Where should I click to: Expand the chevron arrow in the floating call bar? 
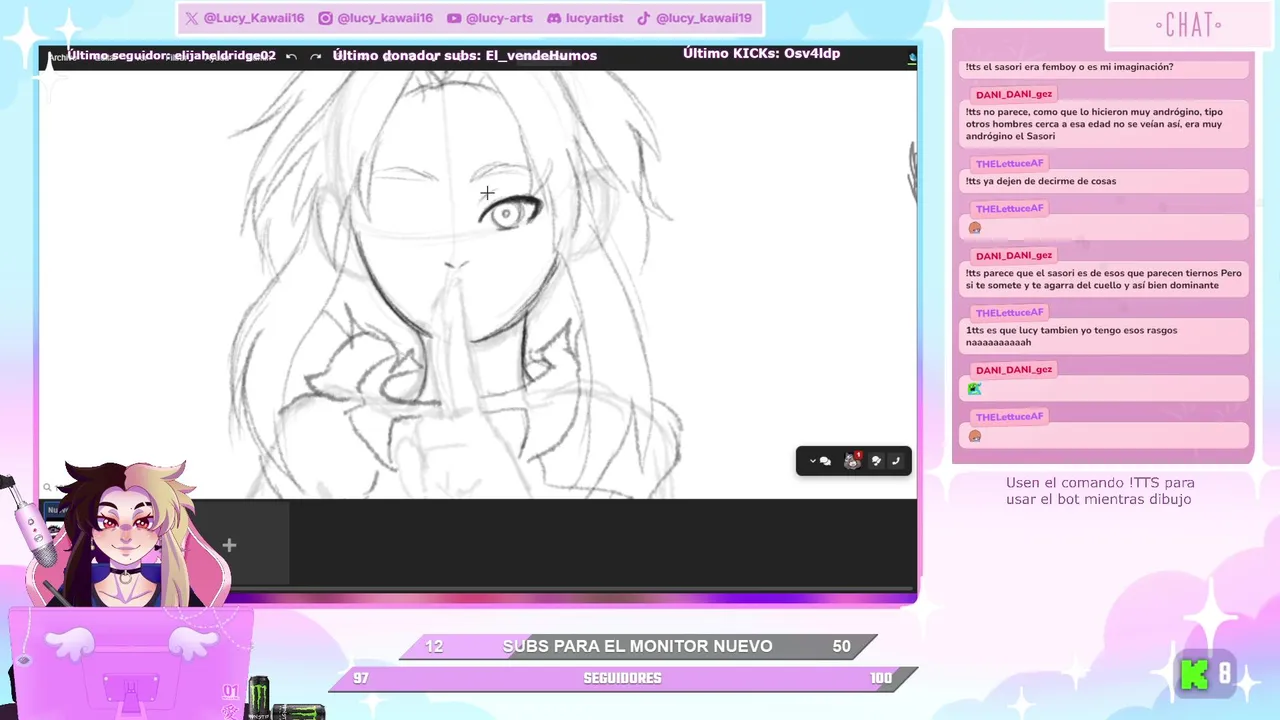click(811, 461)
